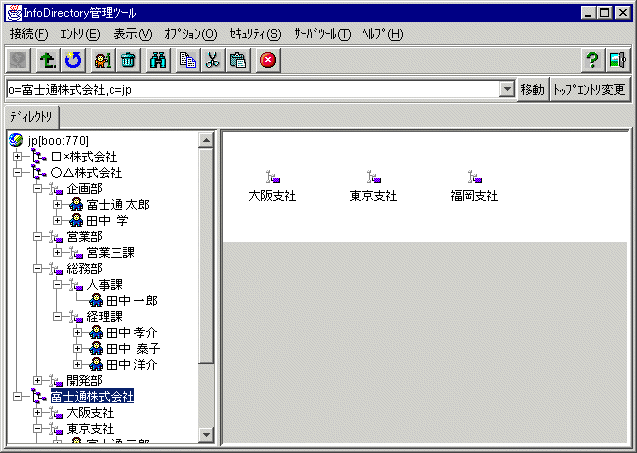Image resolution: width=637 pixels, height=453 pixels.
Task: Select the ディレクトリ tab
Action: click(x=31, y=117)
